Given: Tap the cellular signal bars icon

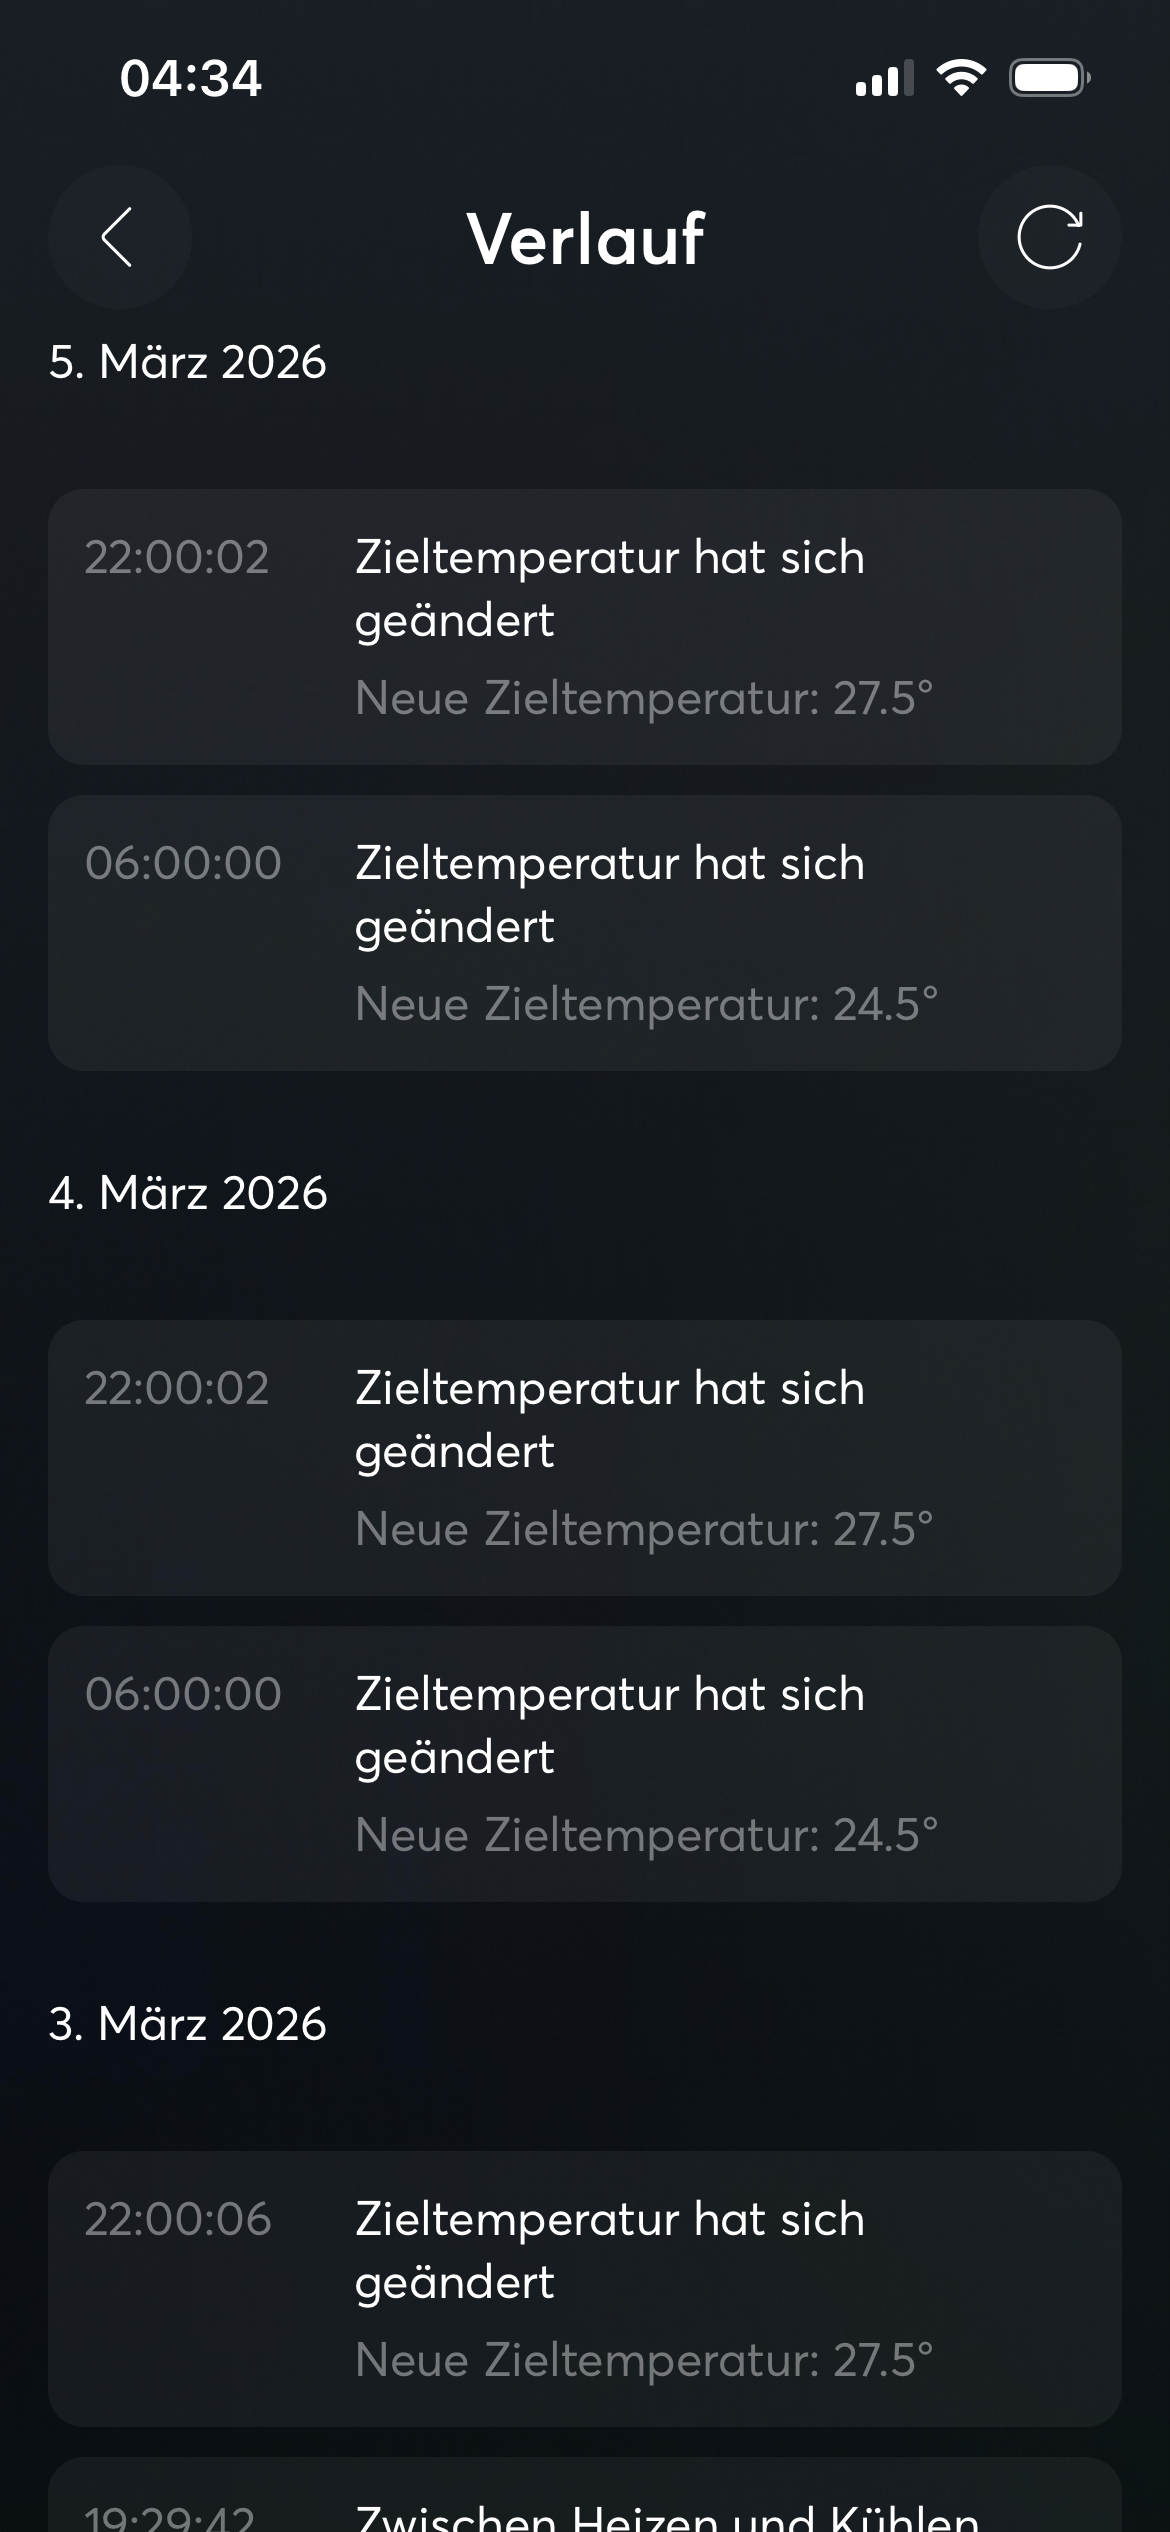Looking at the screenshot, I should [x=884, y=78].
